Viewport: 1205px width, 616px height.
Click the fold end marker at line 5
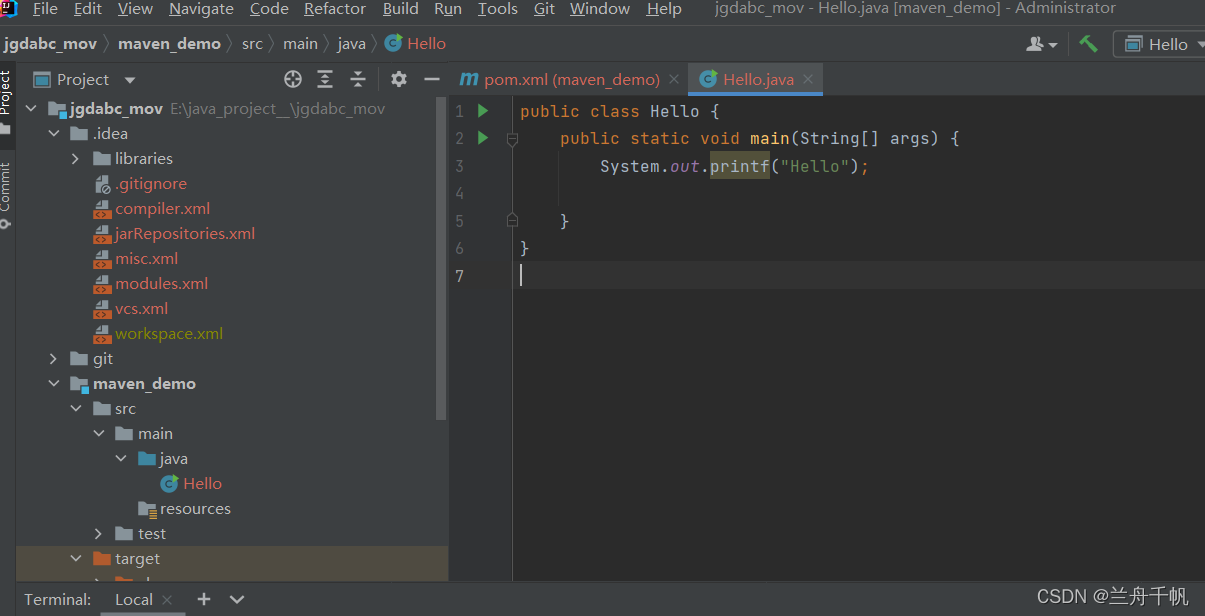[512, 220]
